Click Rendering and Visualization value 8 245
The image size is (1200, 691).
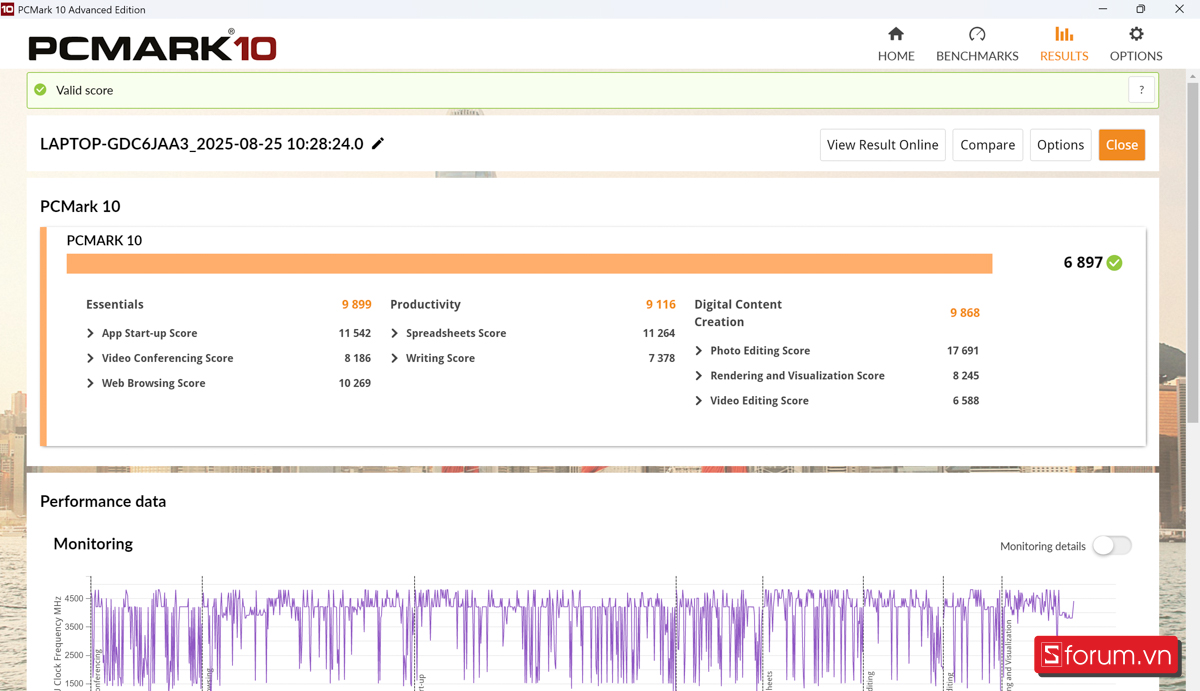(966, 376)
